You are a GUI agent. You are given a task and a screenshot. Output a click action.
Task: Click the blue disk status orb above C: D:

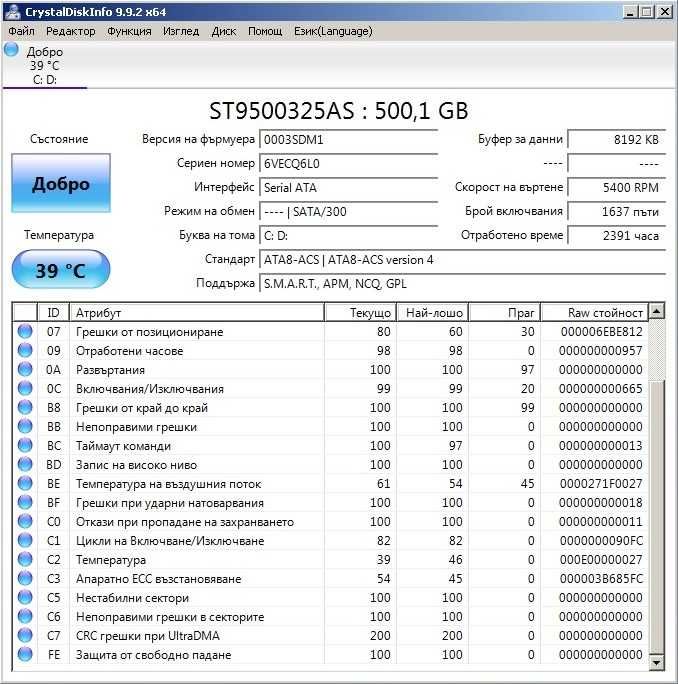click(11, 50)
